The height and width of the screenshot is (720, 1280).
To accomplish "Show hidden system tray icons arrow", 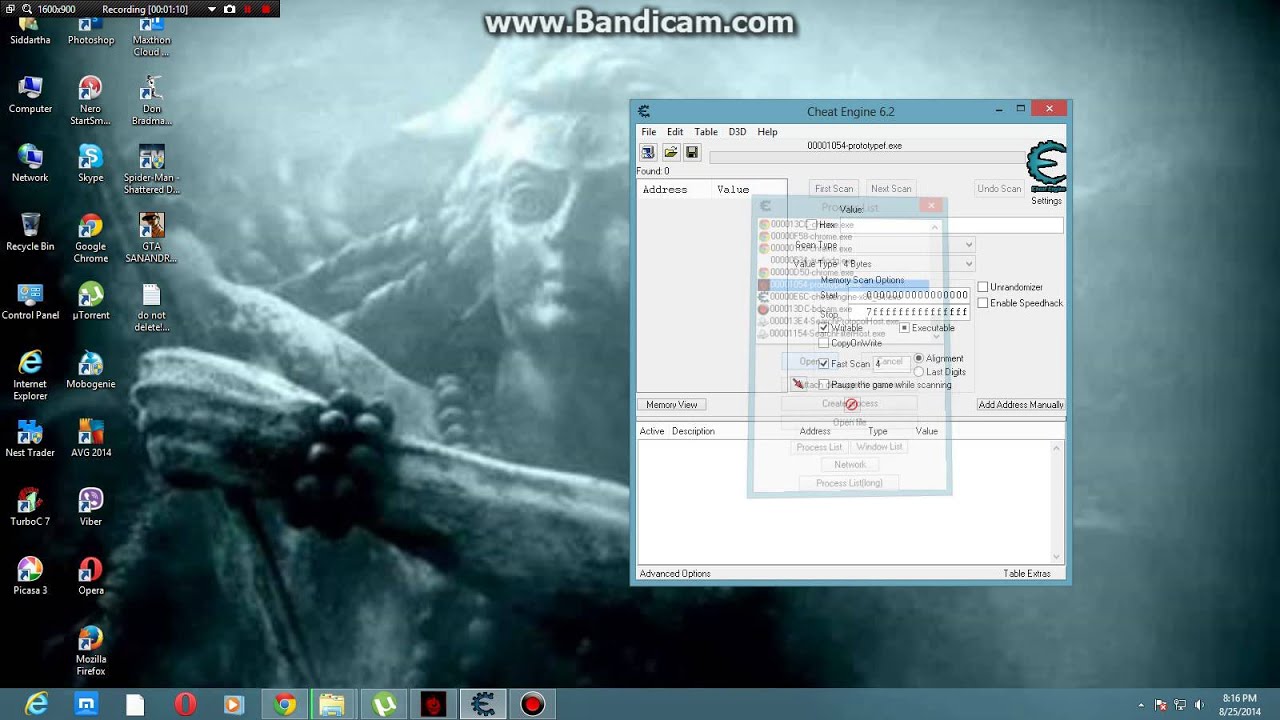I will (1141, 705).
